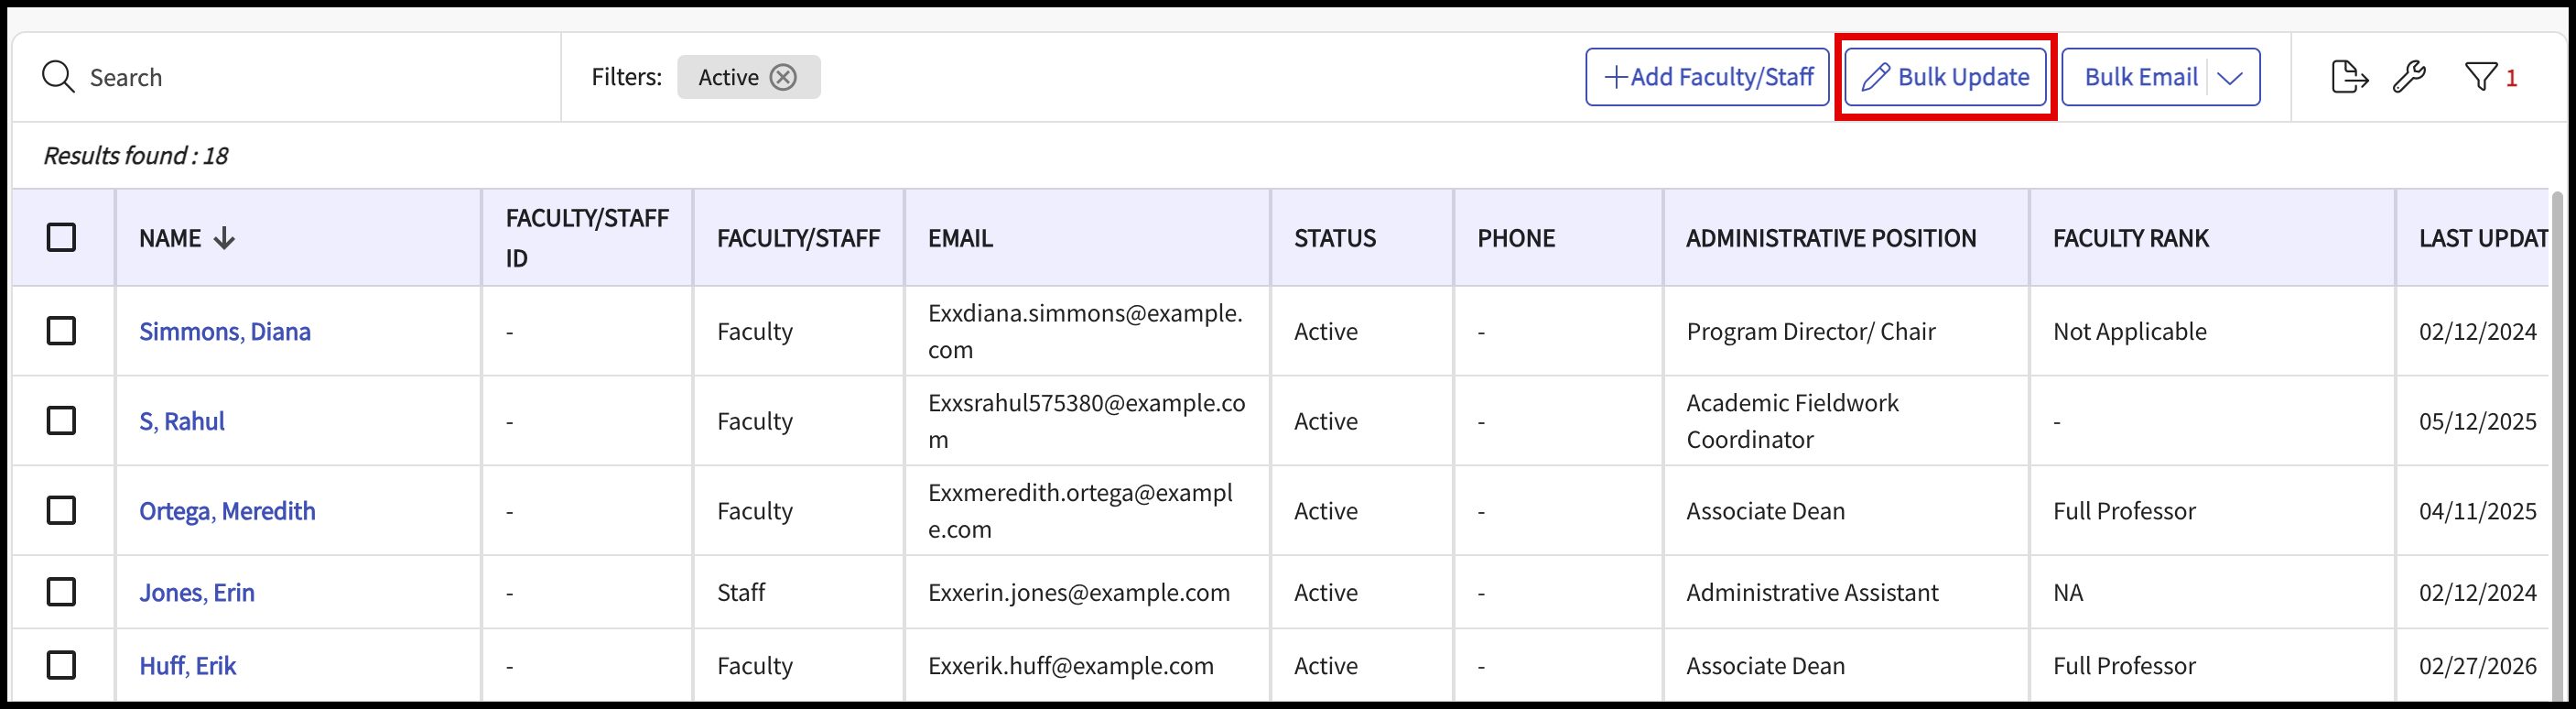Sort by the Status column header
This screenshot has height=709, width=2576.
tap(1335, 238)
